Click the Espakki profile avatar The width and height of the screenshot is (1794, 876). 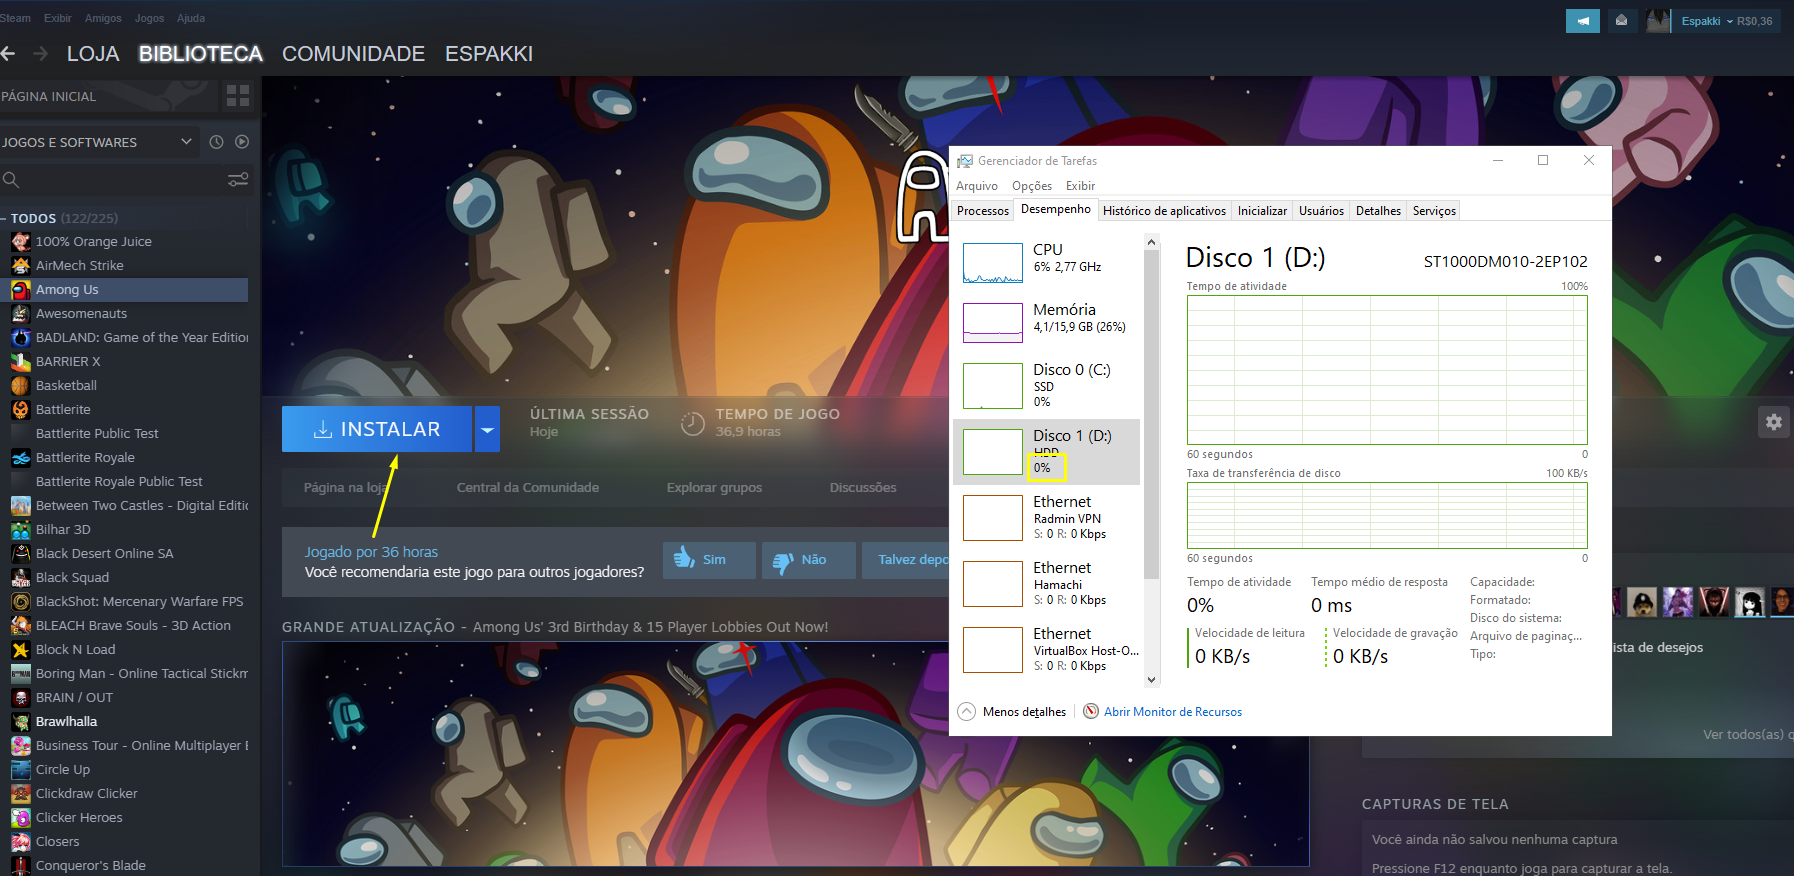[1658, 20]
